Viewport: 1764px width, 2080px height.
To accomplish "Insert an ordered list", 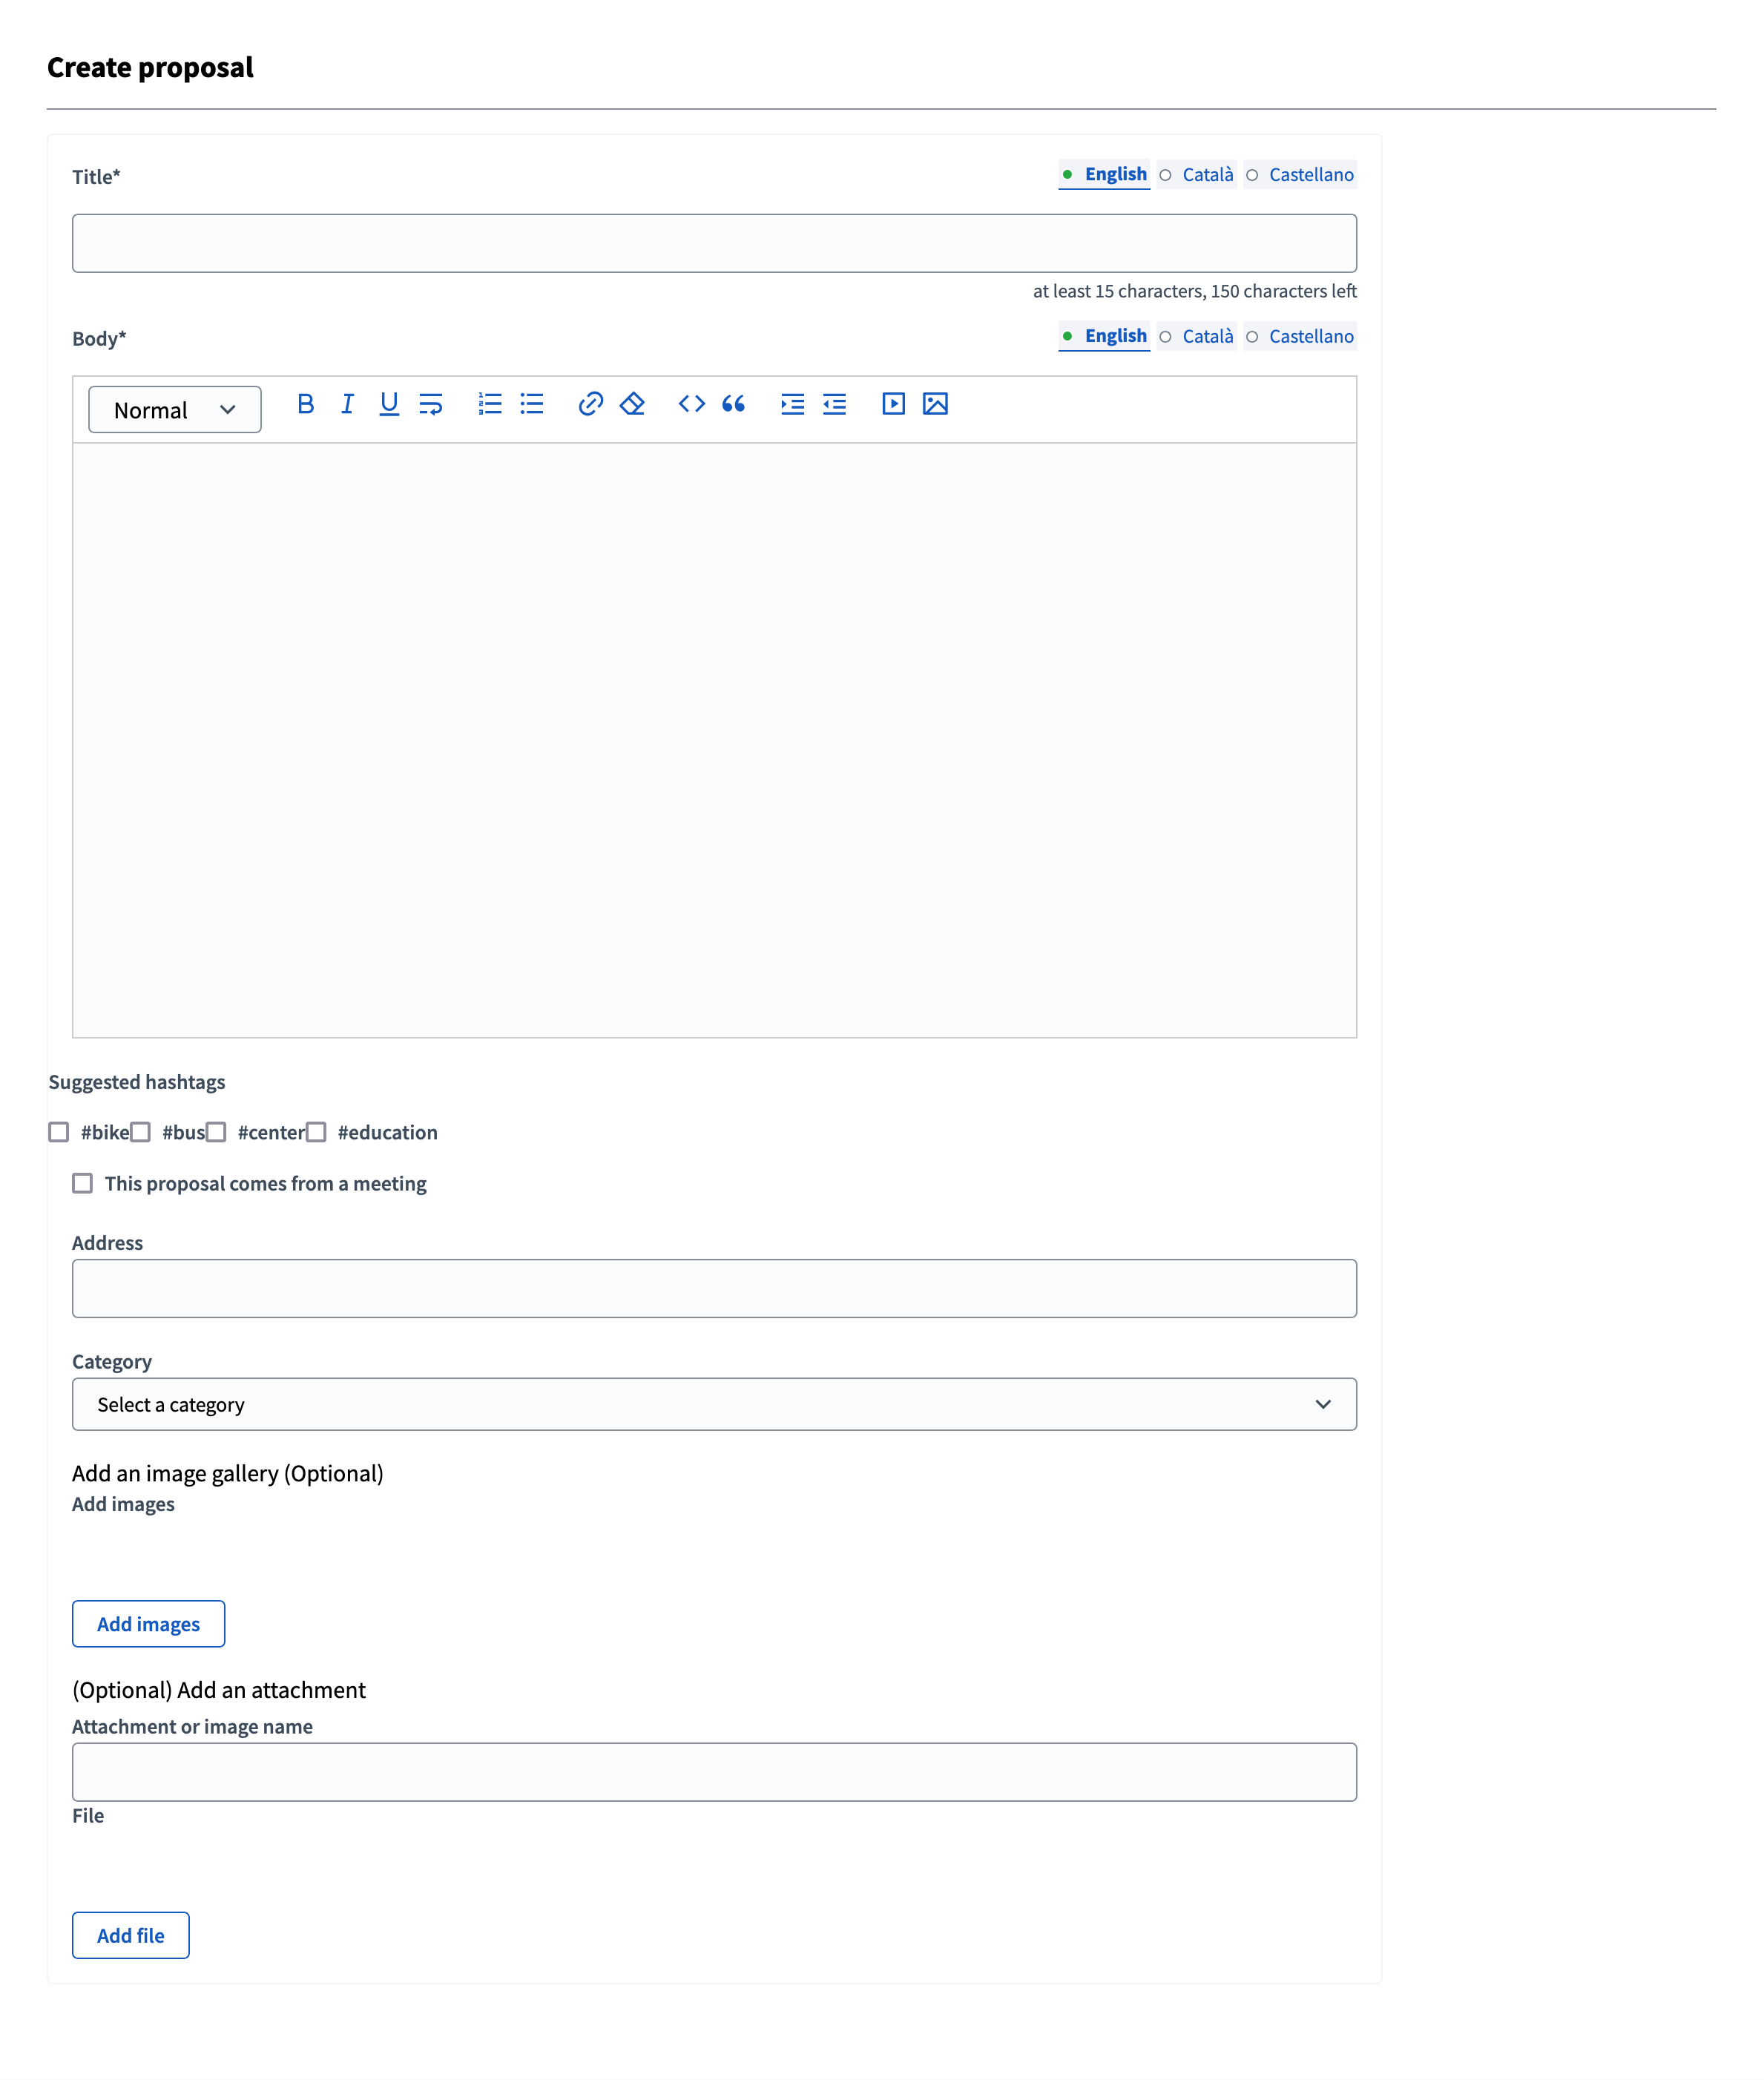I will tap(490, 405).
